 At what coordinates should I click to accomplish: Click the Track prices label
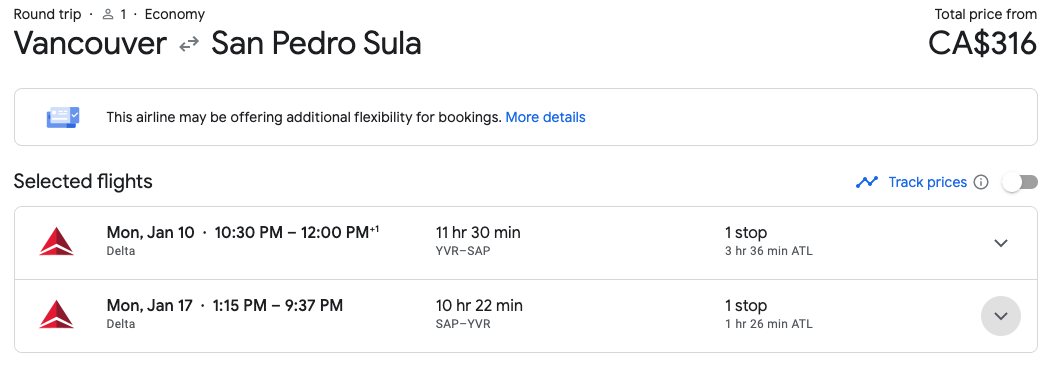(x=927, y=182)
